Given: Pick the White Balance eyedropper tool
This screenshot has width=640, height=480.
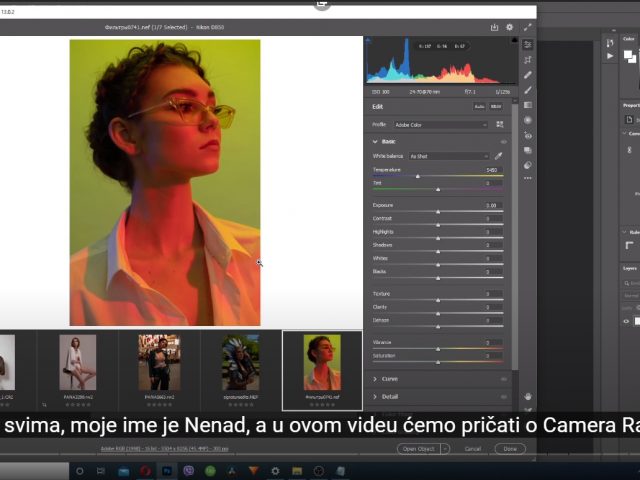Looking at the screenshot, I should 498,156.
